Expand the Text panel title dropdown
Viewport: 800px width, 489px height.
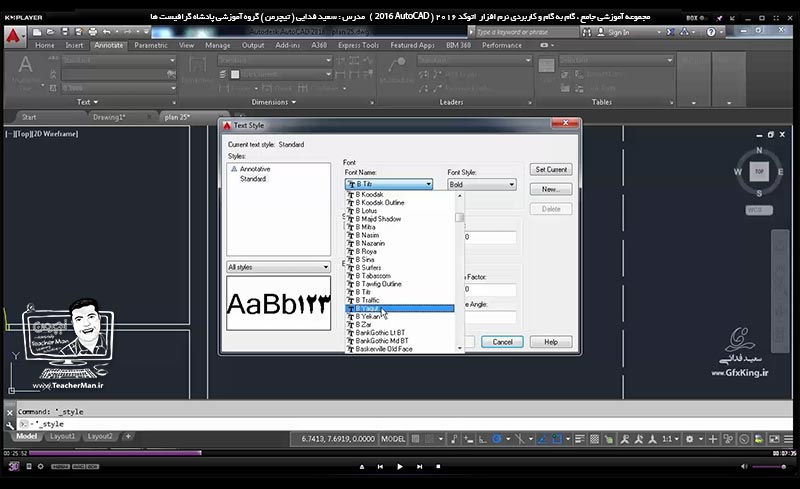[x=87, y=102]
